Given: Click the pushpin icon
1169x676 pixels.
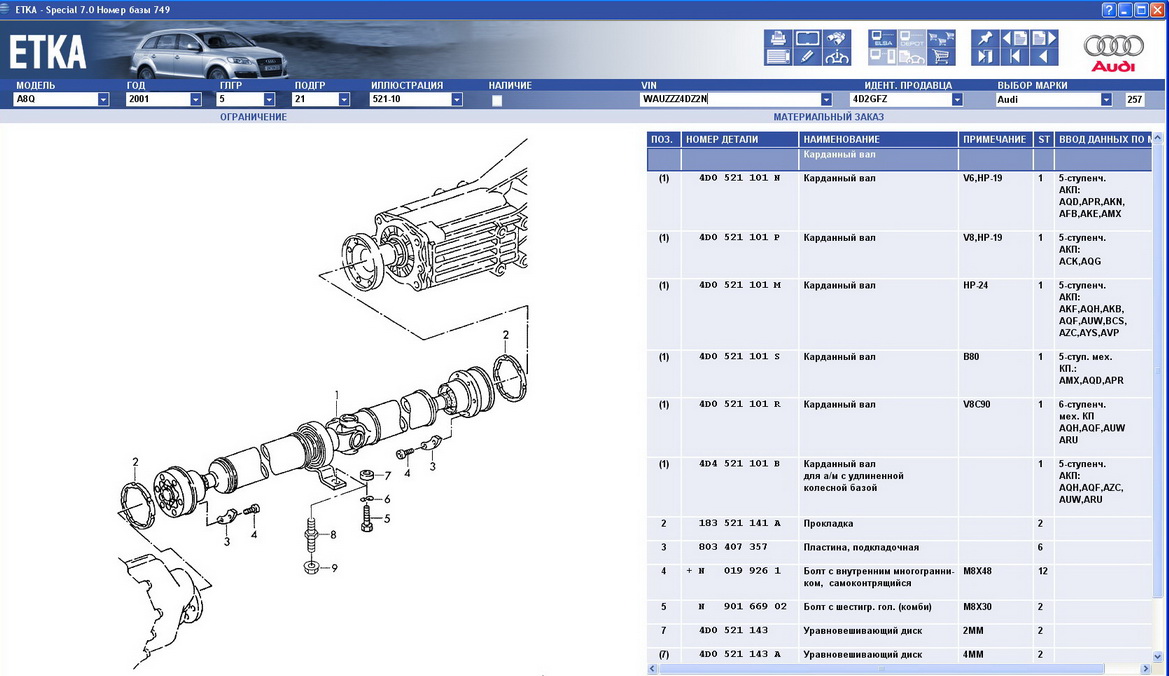Looking at the screenshot, I should point(985,39).
